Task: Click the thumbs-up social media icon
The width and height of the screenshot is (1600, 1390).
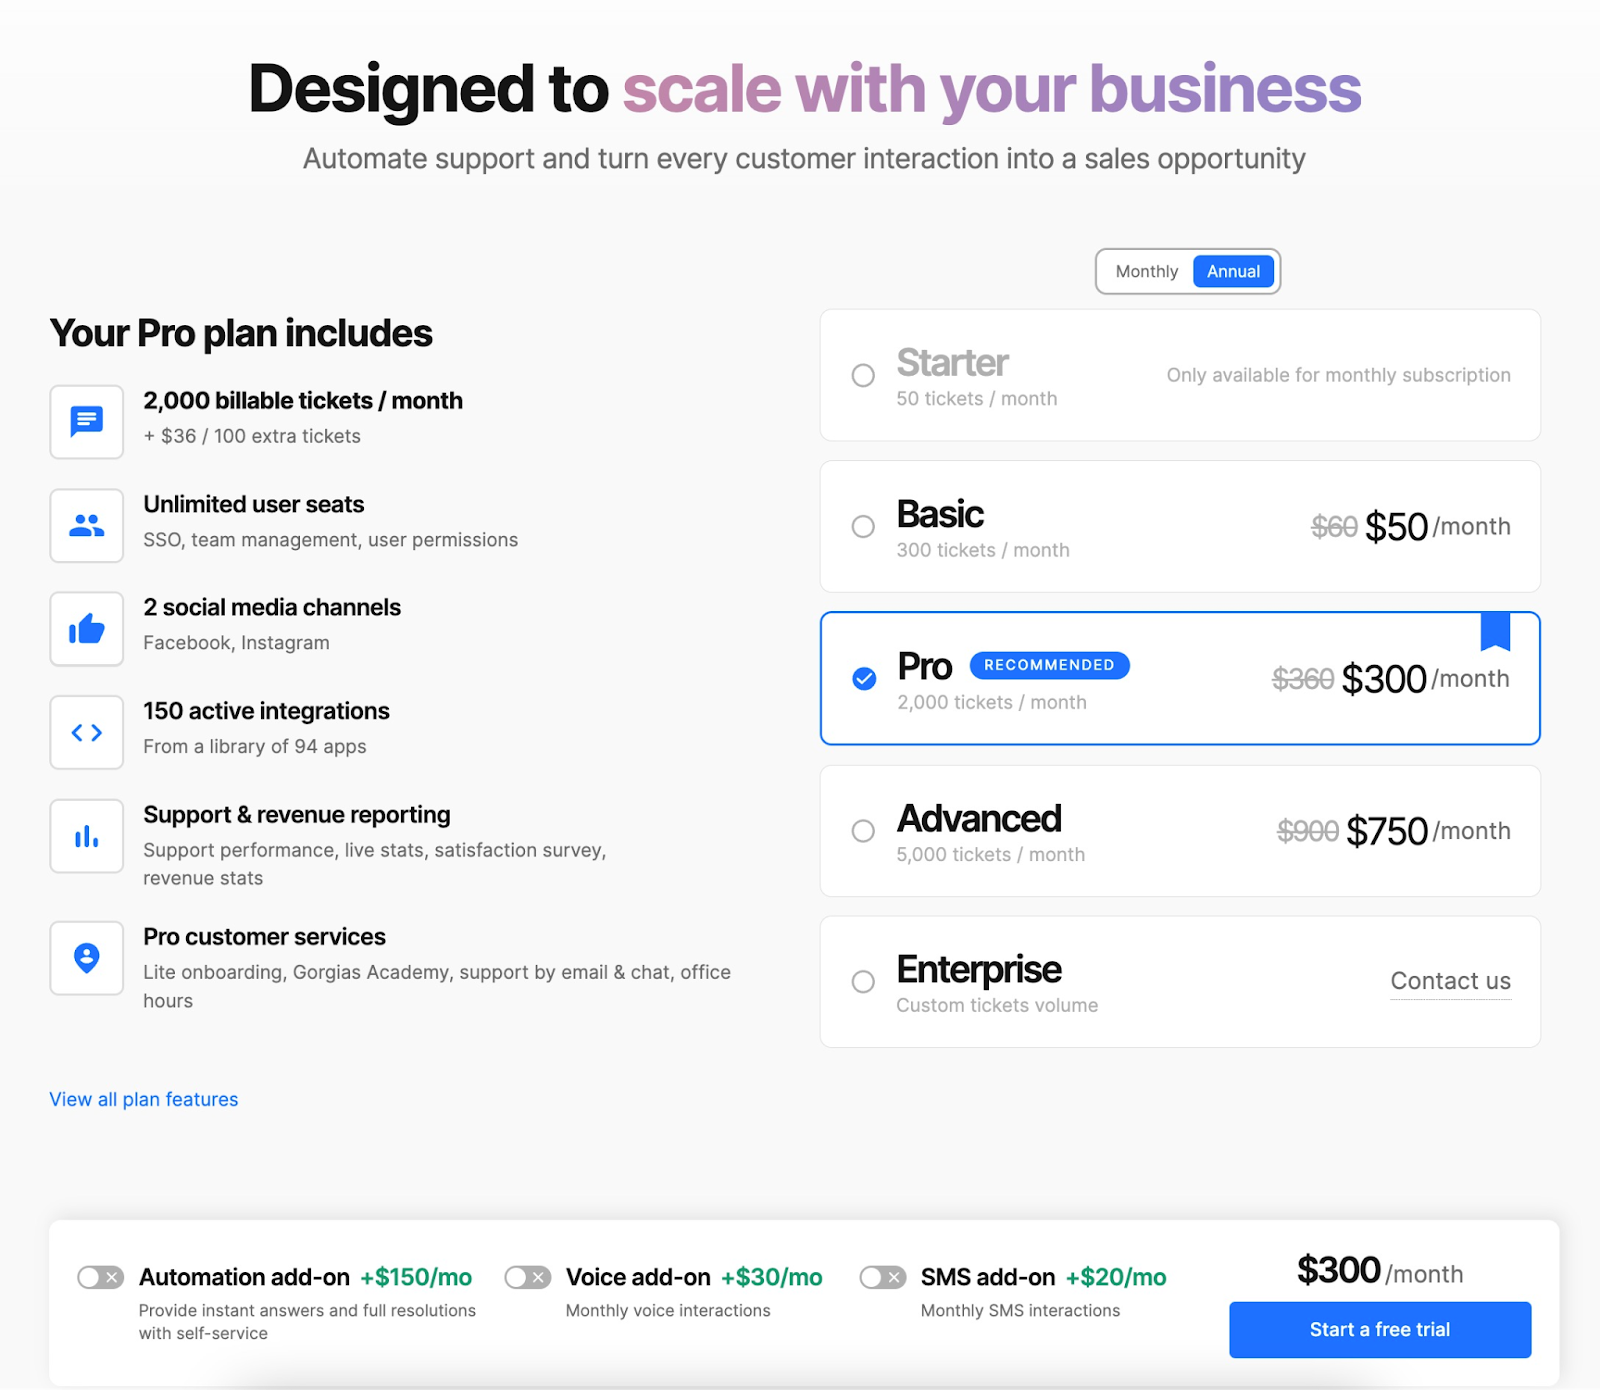Action: coord(87,629)
